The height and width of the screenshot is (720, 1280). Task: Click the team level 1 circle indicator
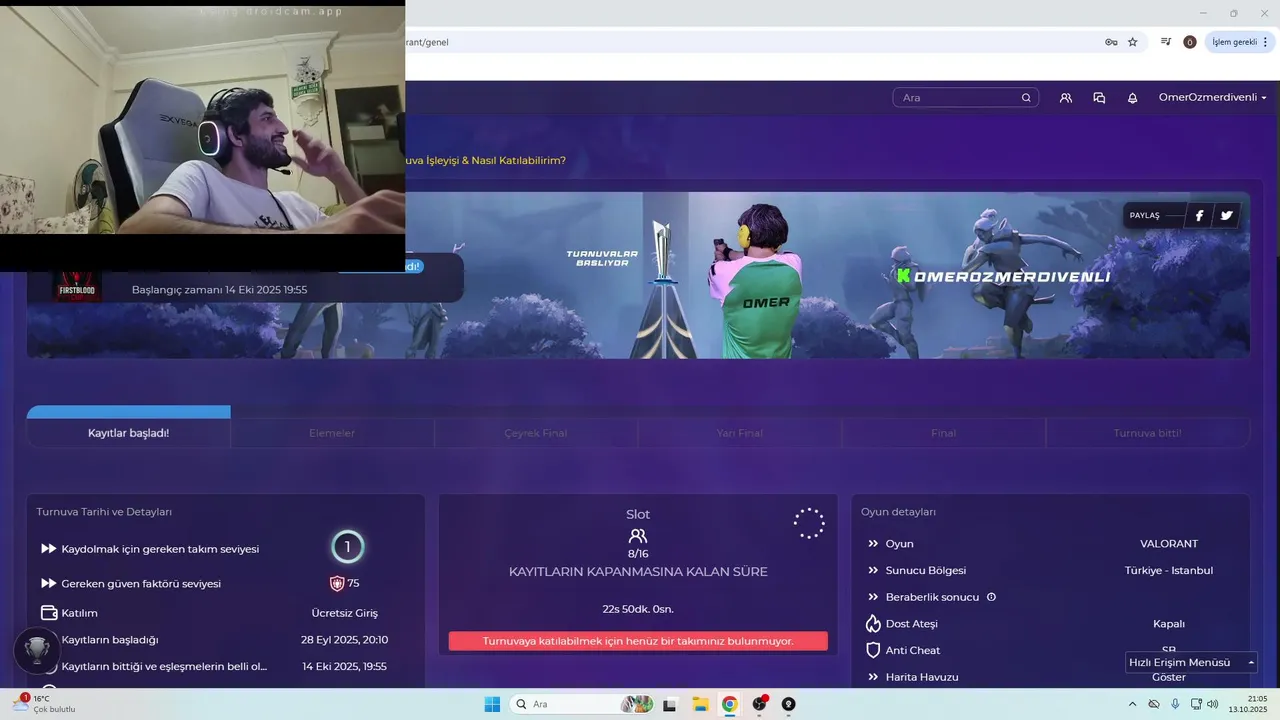point(347,547)
